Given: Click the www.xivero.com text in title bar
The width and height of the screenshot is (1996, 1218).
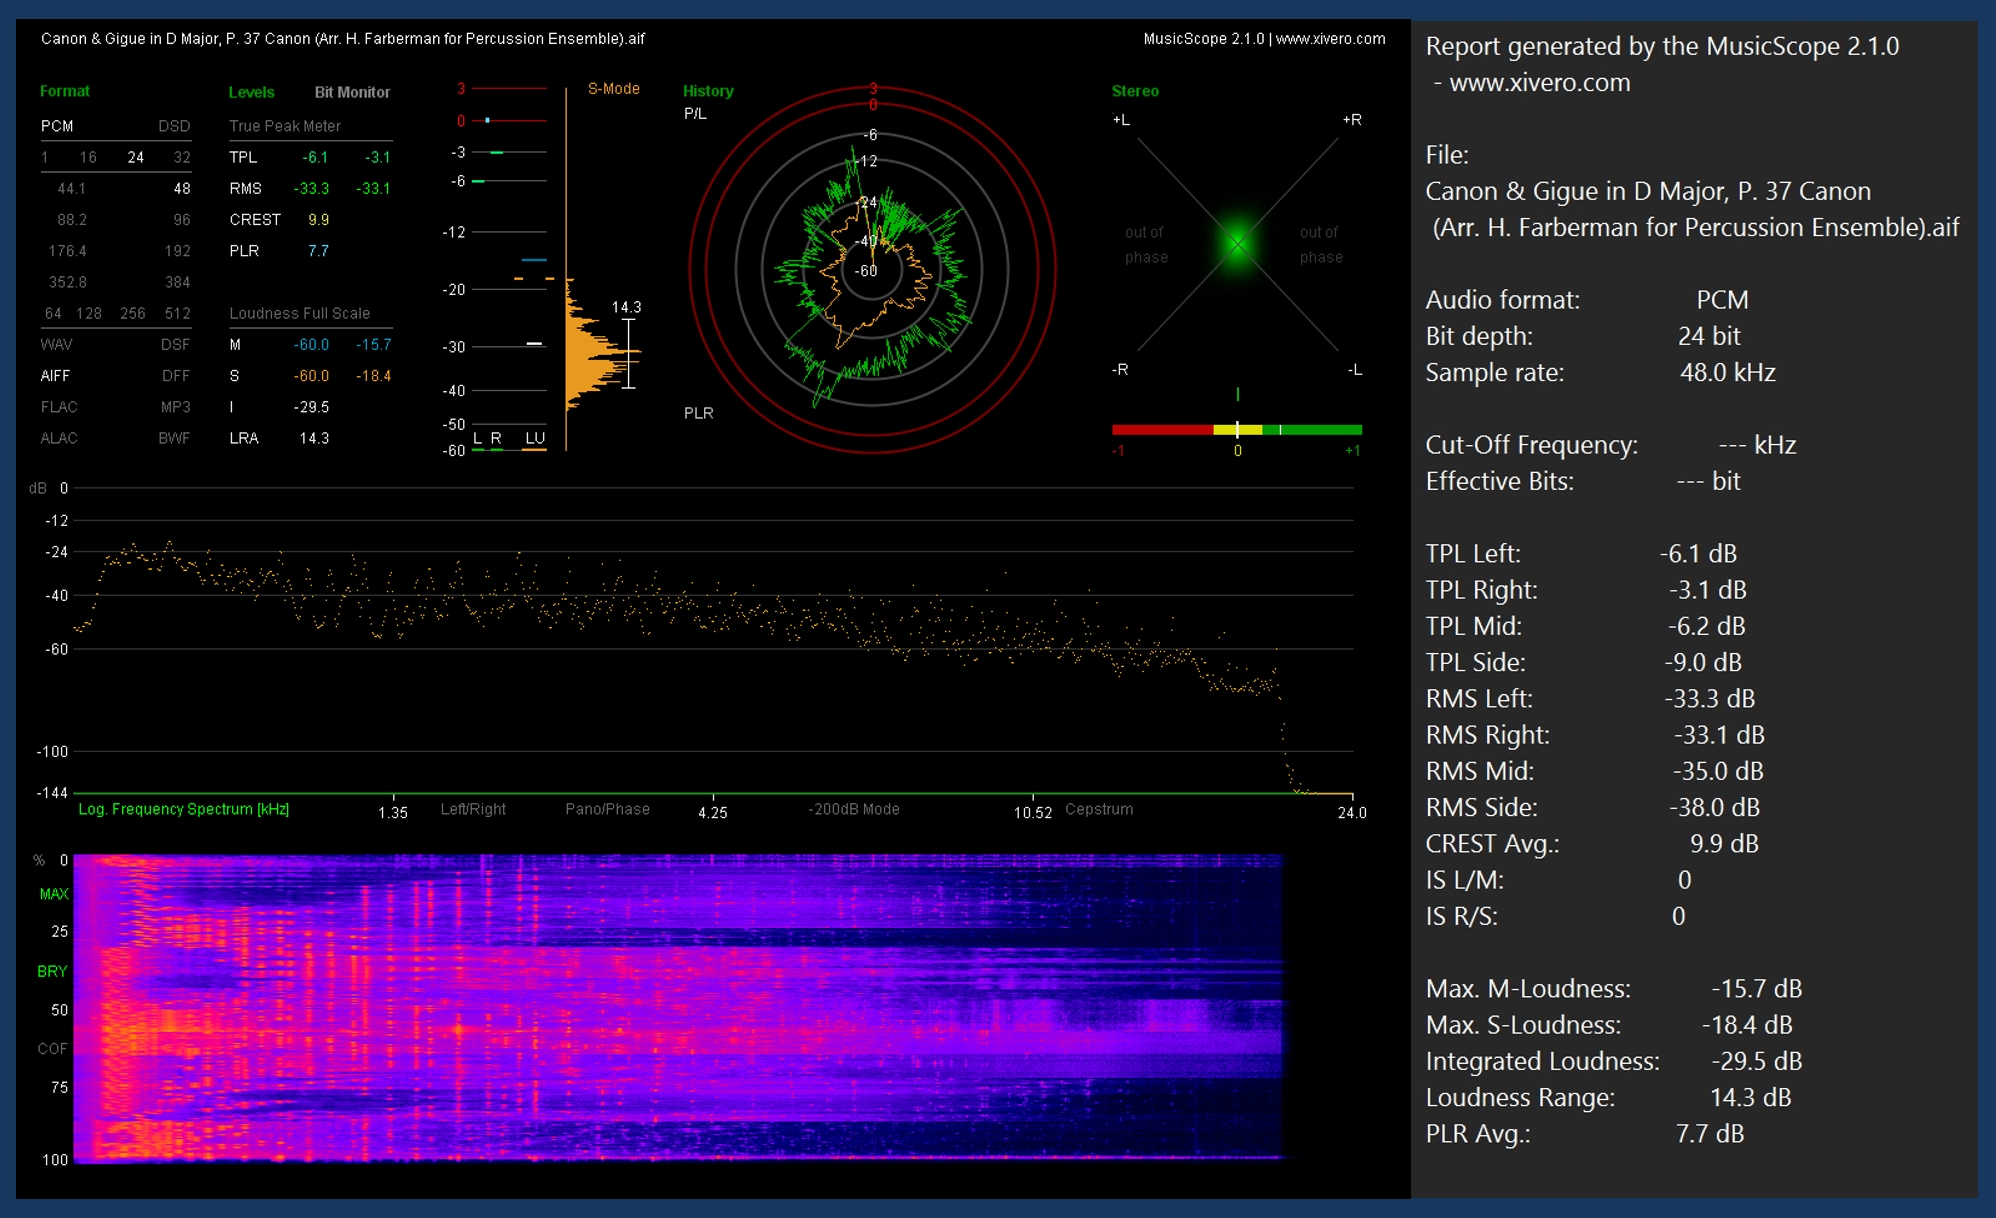Looking at the screenshot, I should pos(1330,39).
